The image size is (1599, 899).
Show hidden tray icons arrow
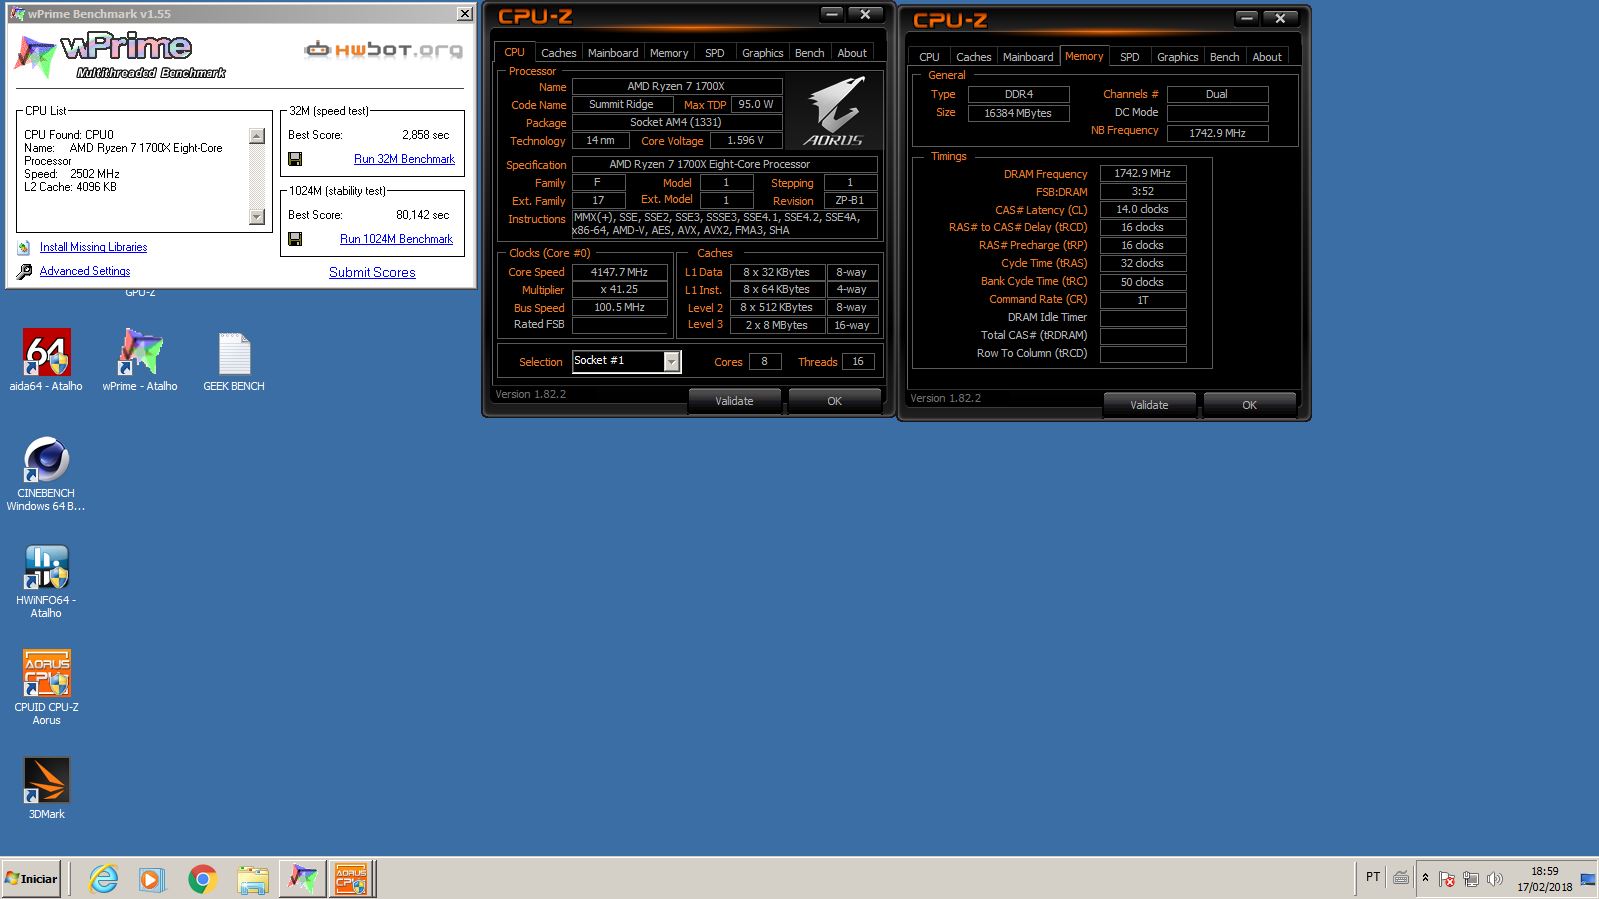tap(1425, 878)
